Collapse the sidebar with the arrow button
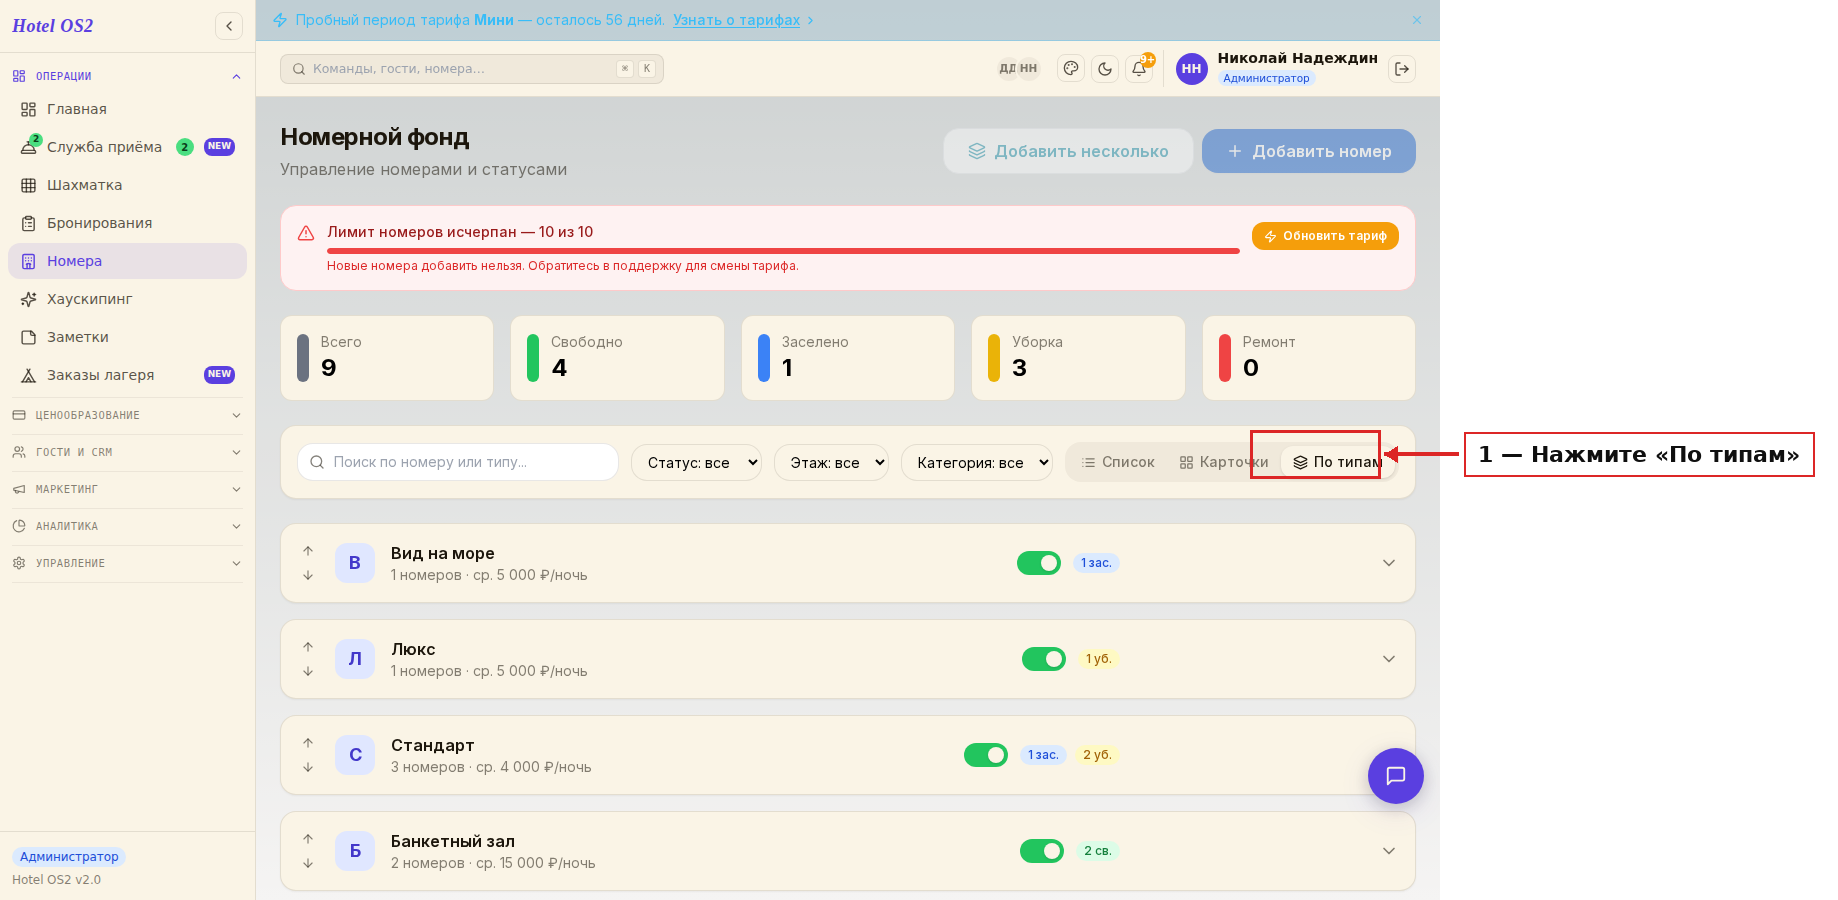1838x900 pixels. coord(229,26)
